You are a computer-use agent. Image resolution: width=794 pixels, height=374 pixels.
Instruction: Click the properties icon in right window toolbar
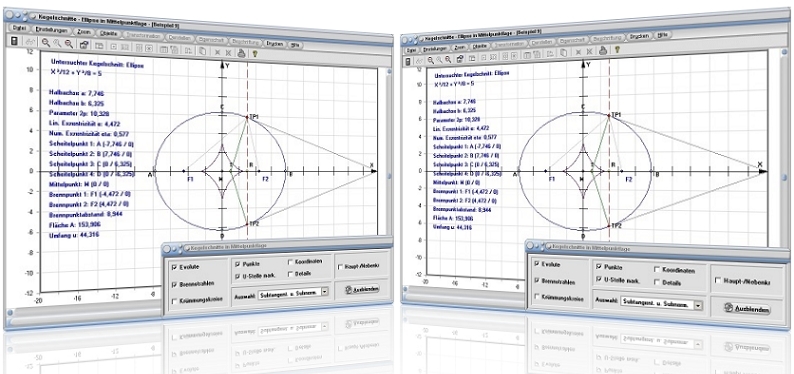[459, 58]
